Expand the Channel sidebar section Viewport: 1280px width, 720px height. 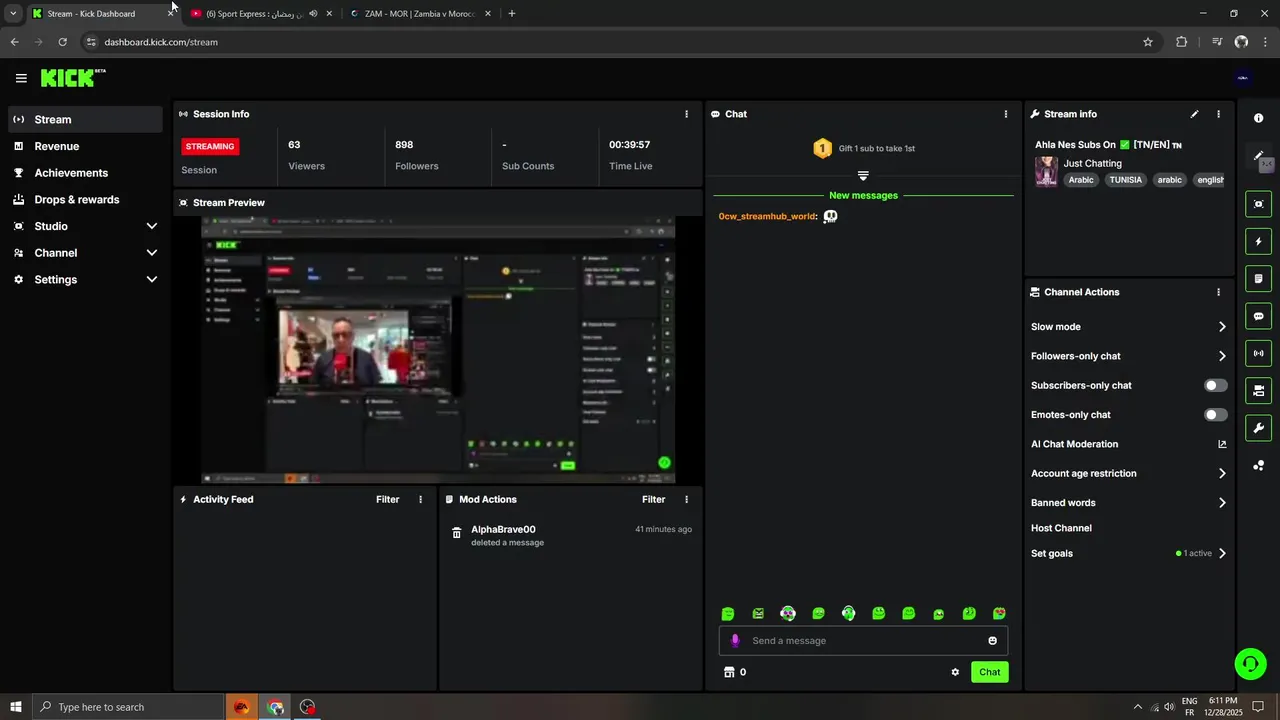tap(151, 253)
